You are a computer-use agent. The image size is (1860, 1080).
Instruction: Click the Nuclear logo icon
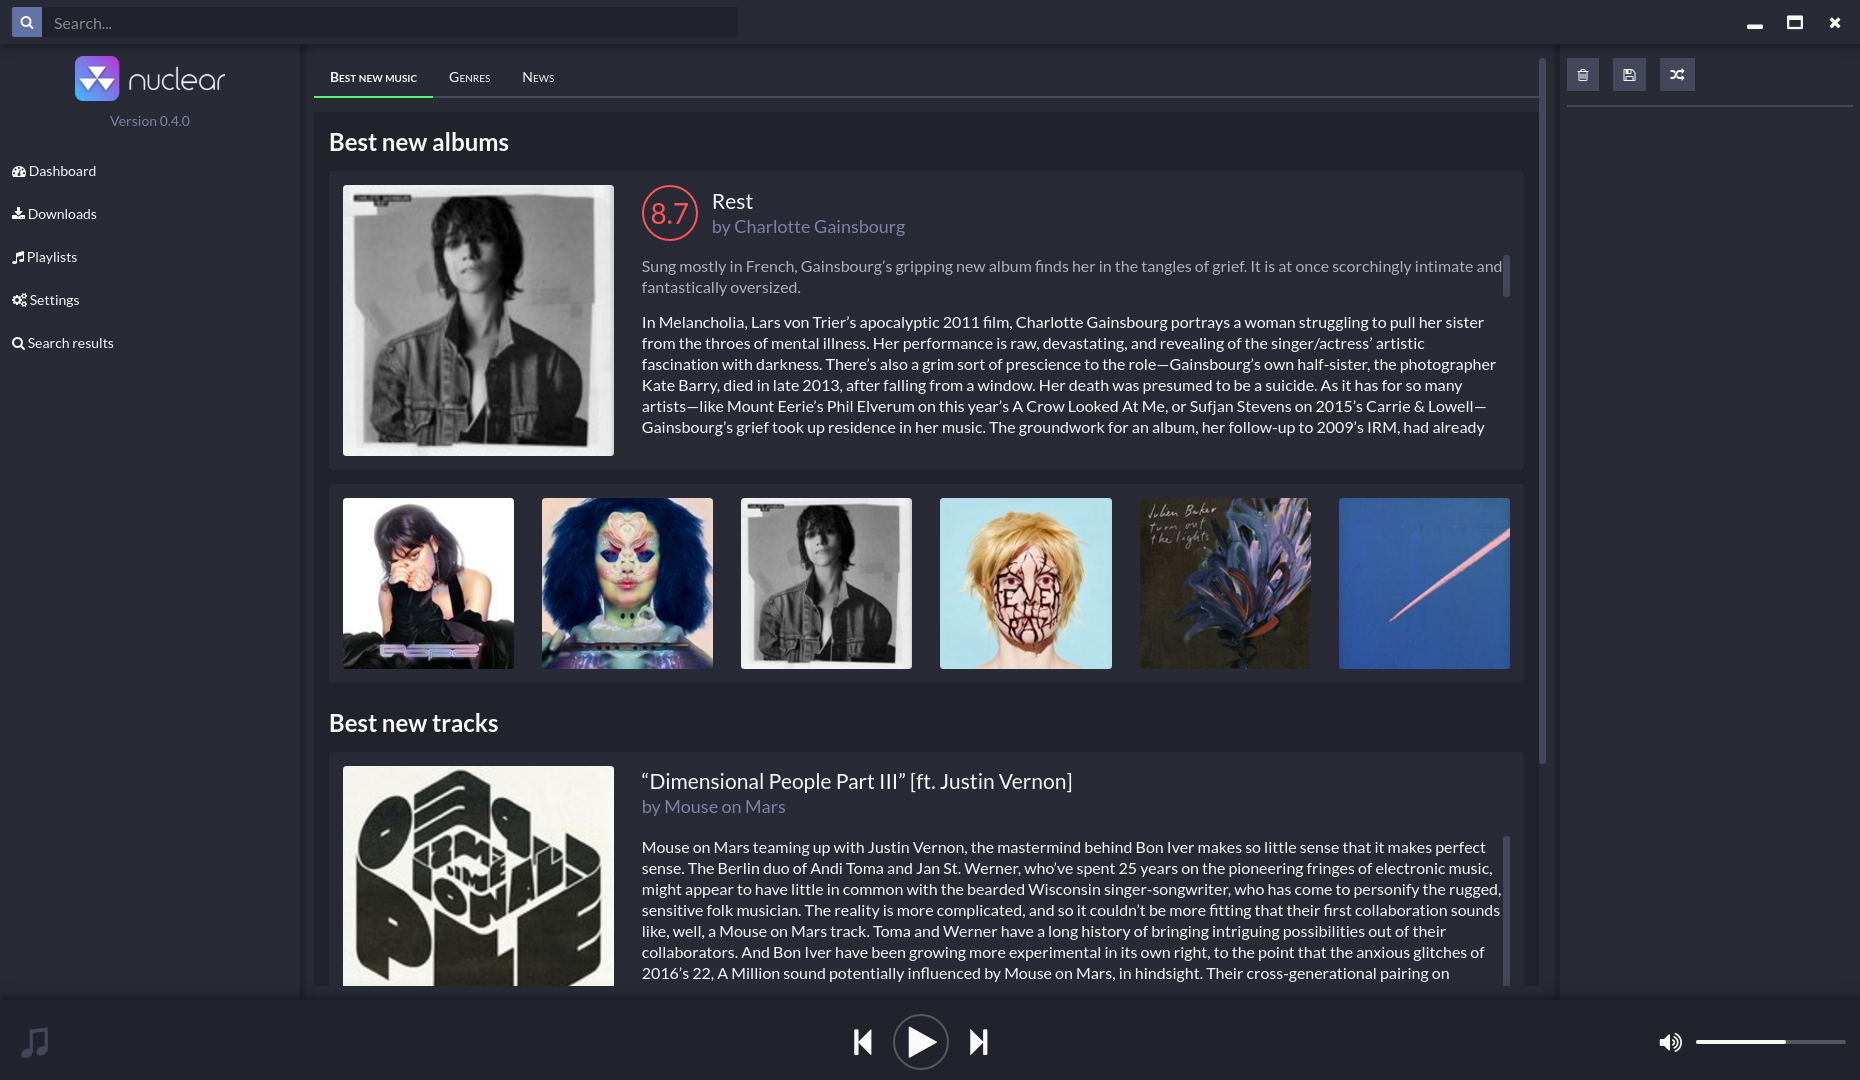pos(97,78)
